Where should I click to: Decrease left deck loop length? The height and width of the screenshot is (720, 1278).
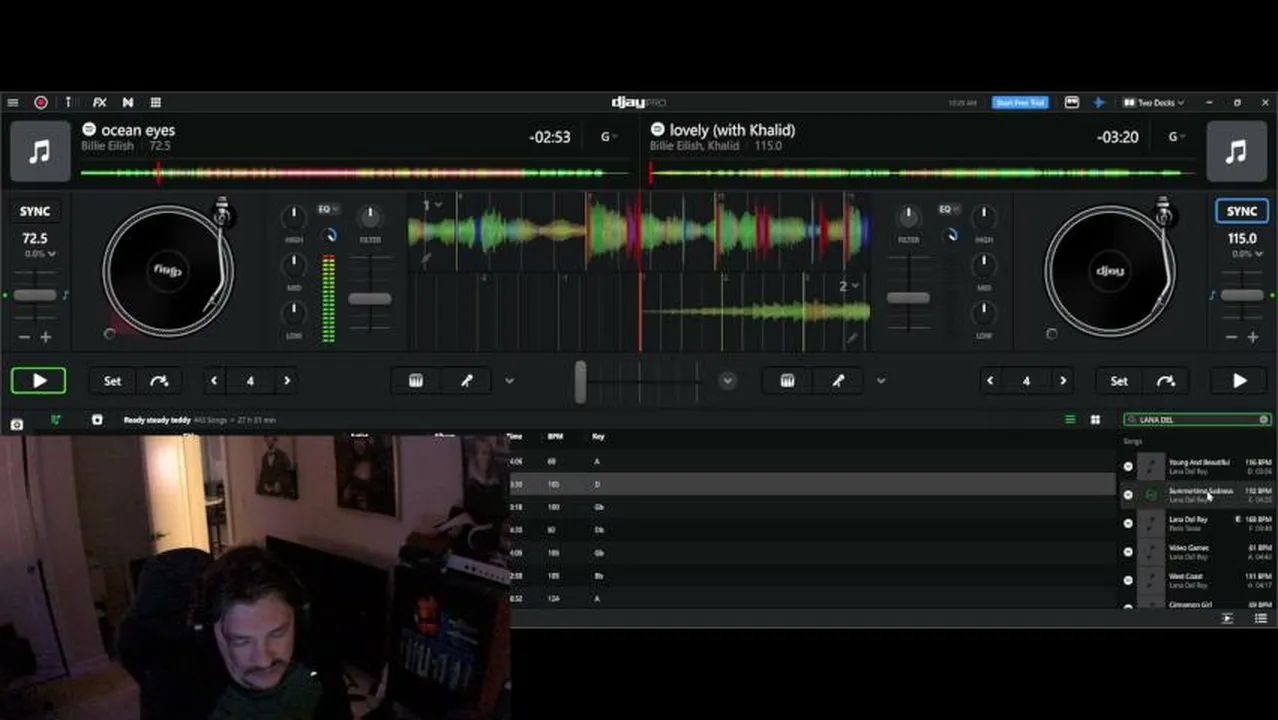[214, 381]
